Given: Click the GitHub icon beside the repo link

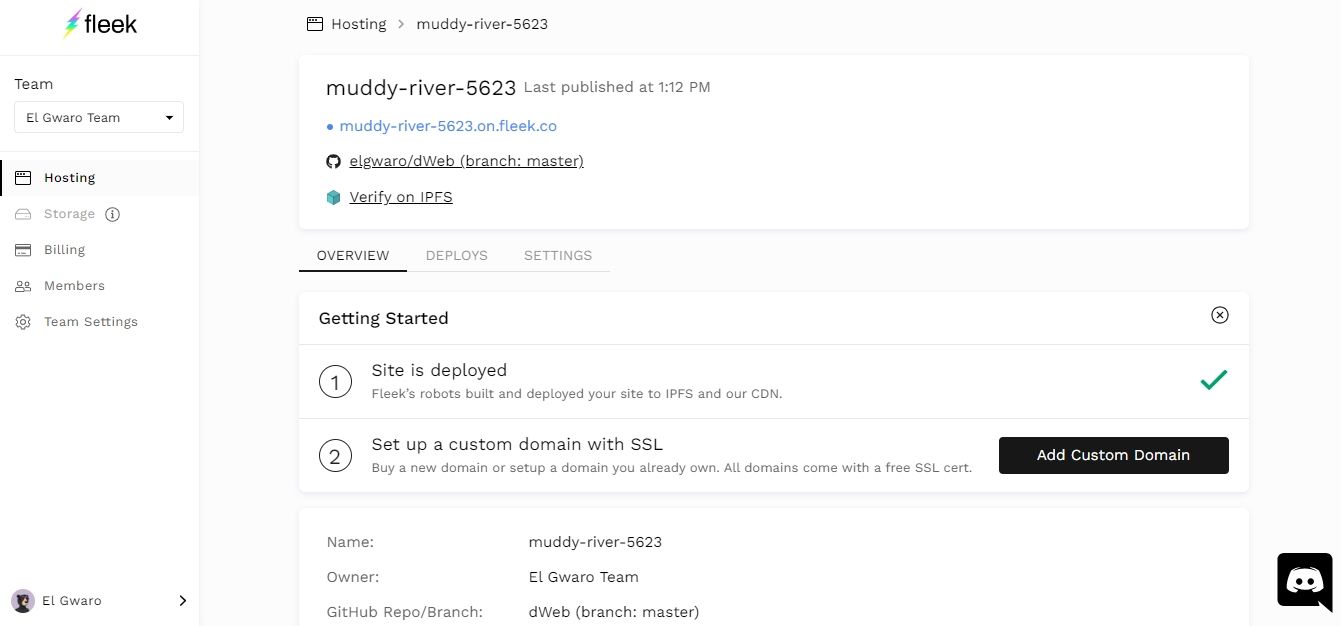Looking at the screenshot, I should click(334, 161).
